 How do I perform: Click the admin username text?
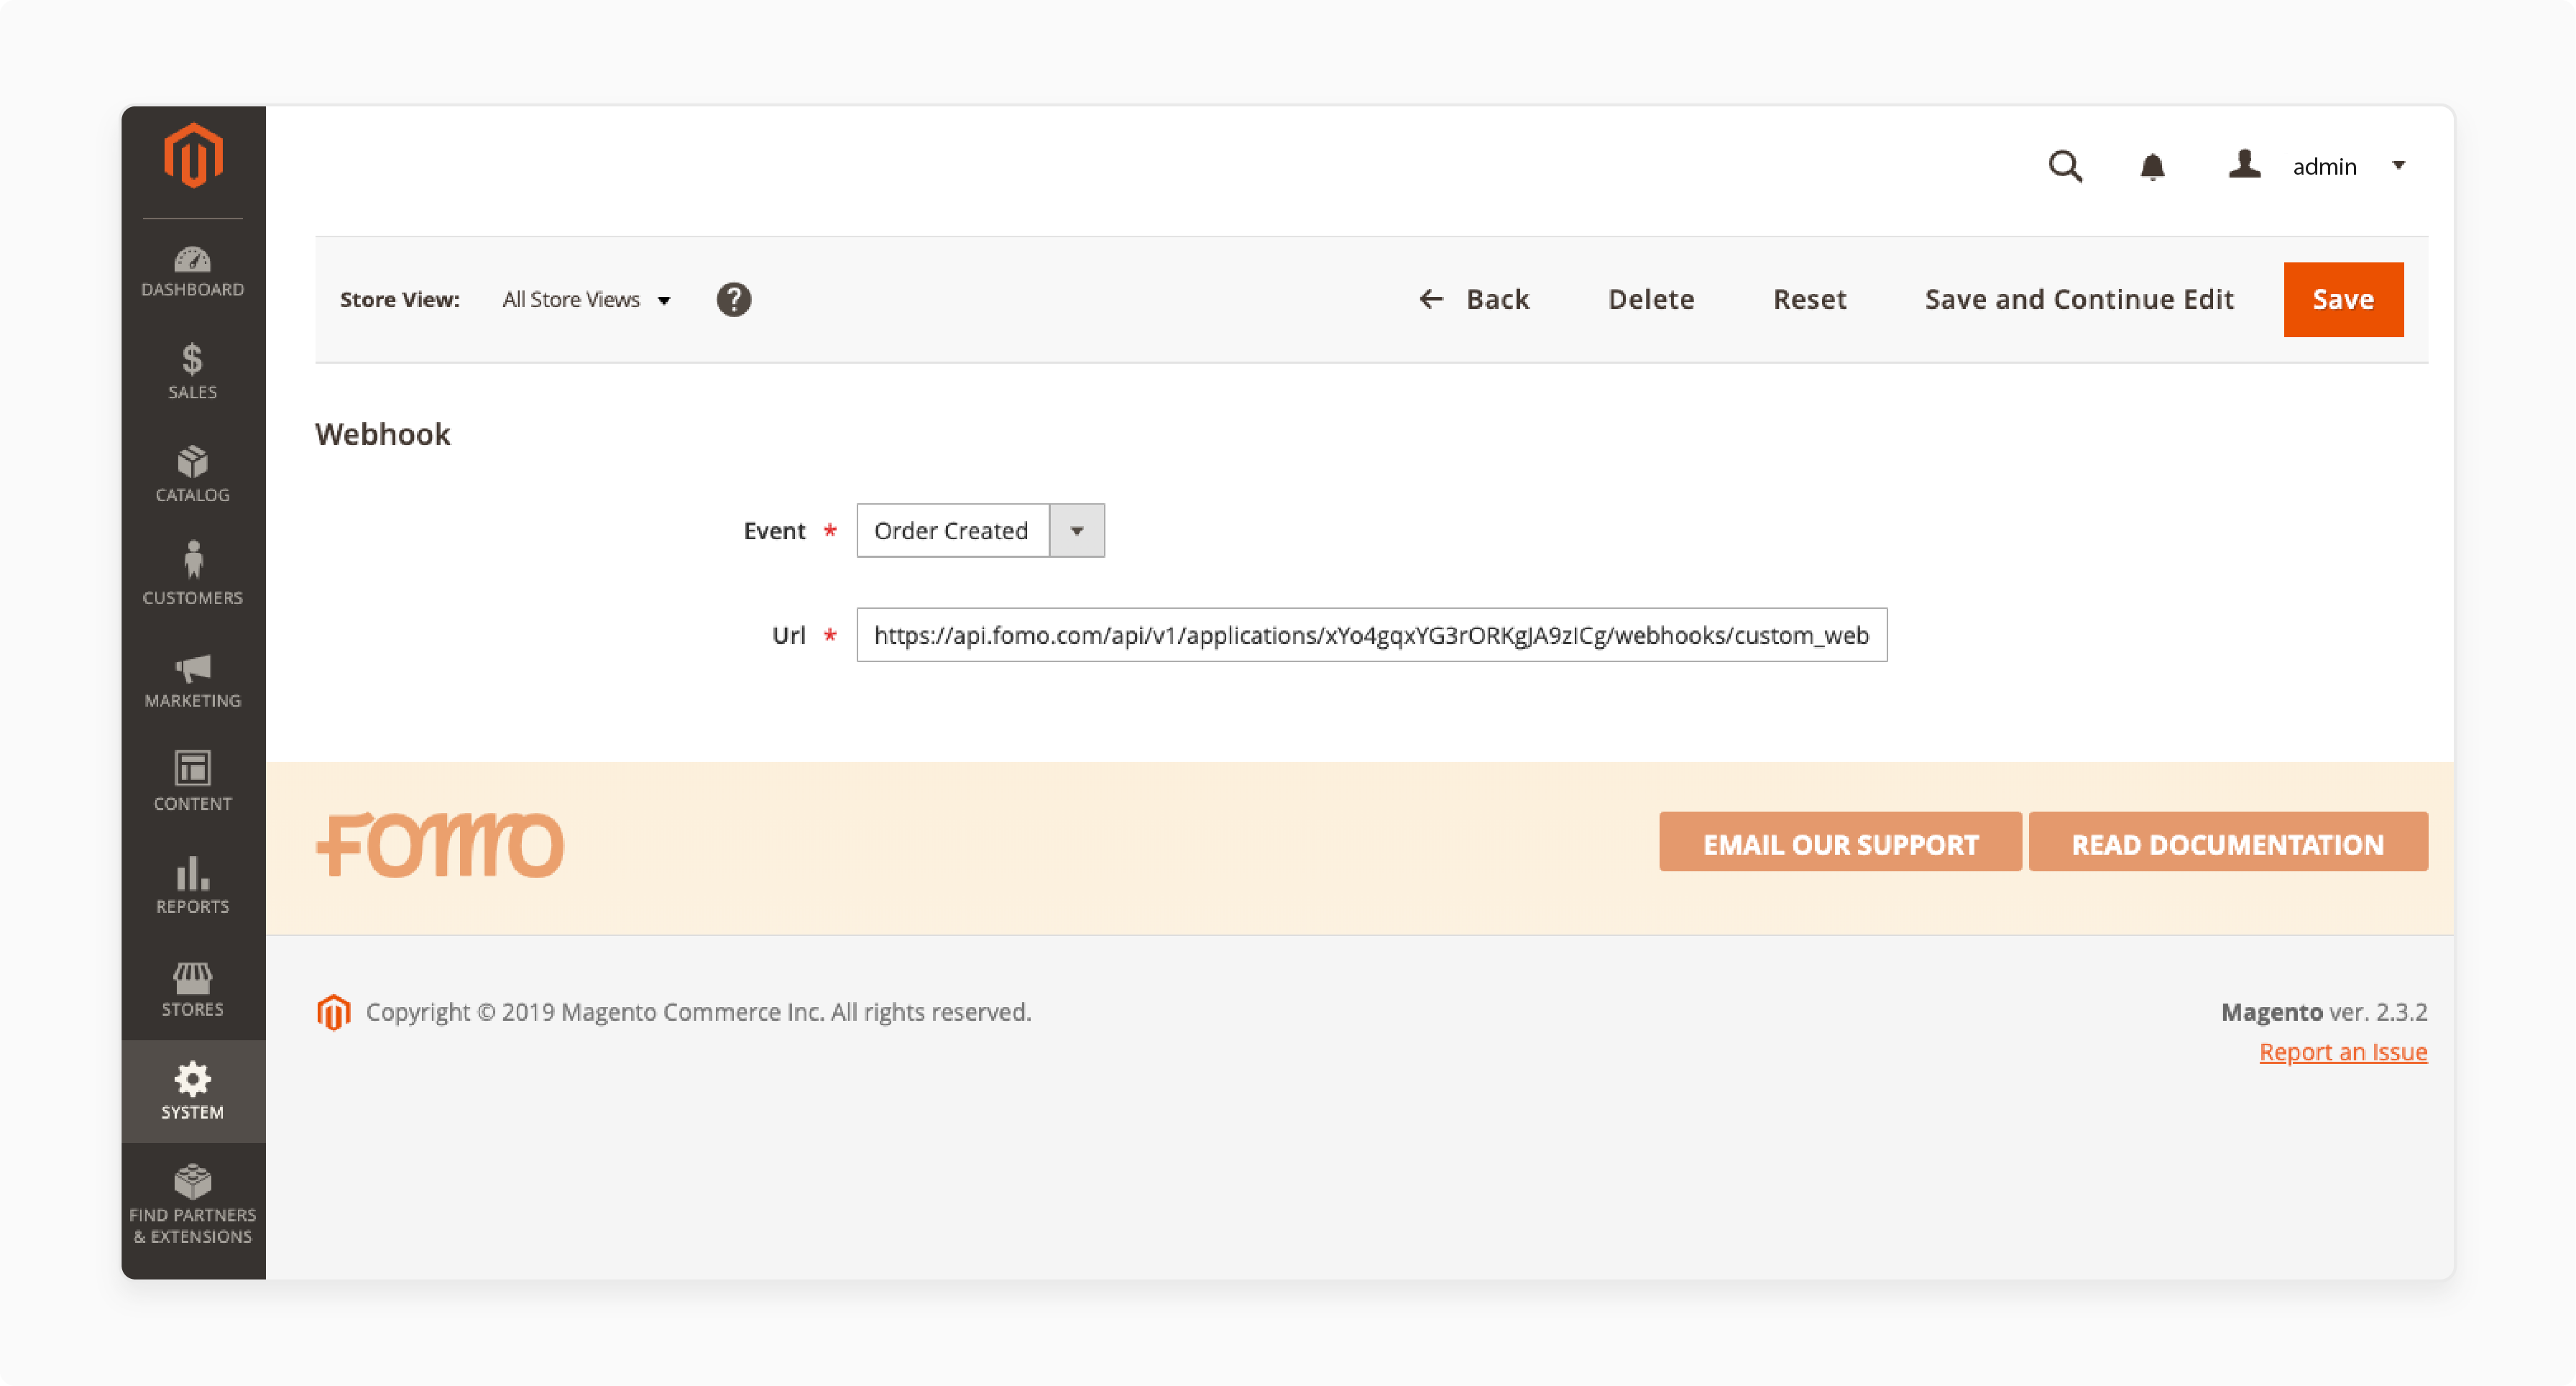point(2324,167)
